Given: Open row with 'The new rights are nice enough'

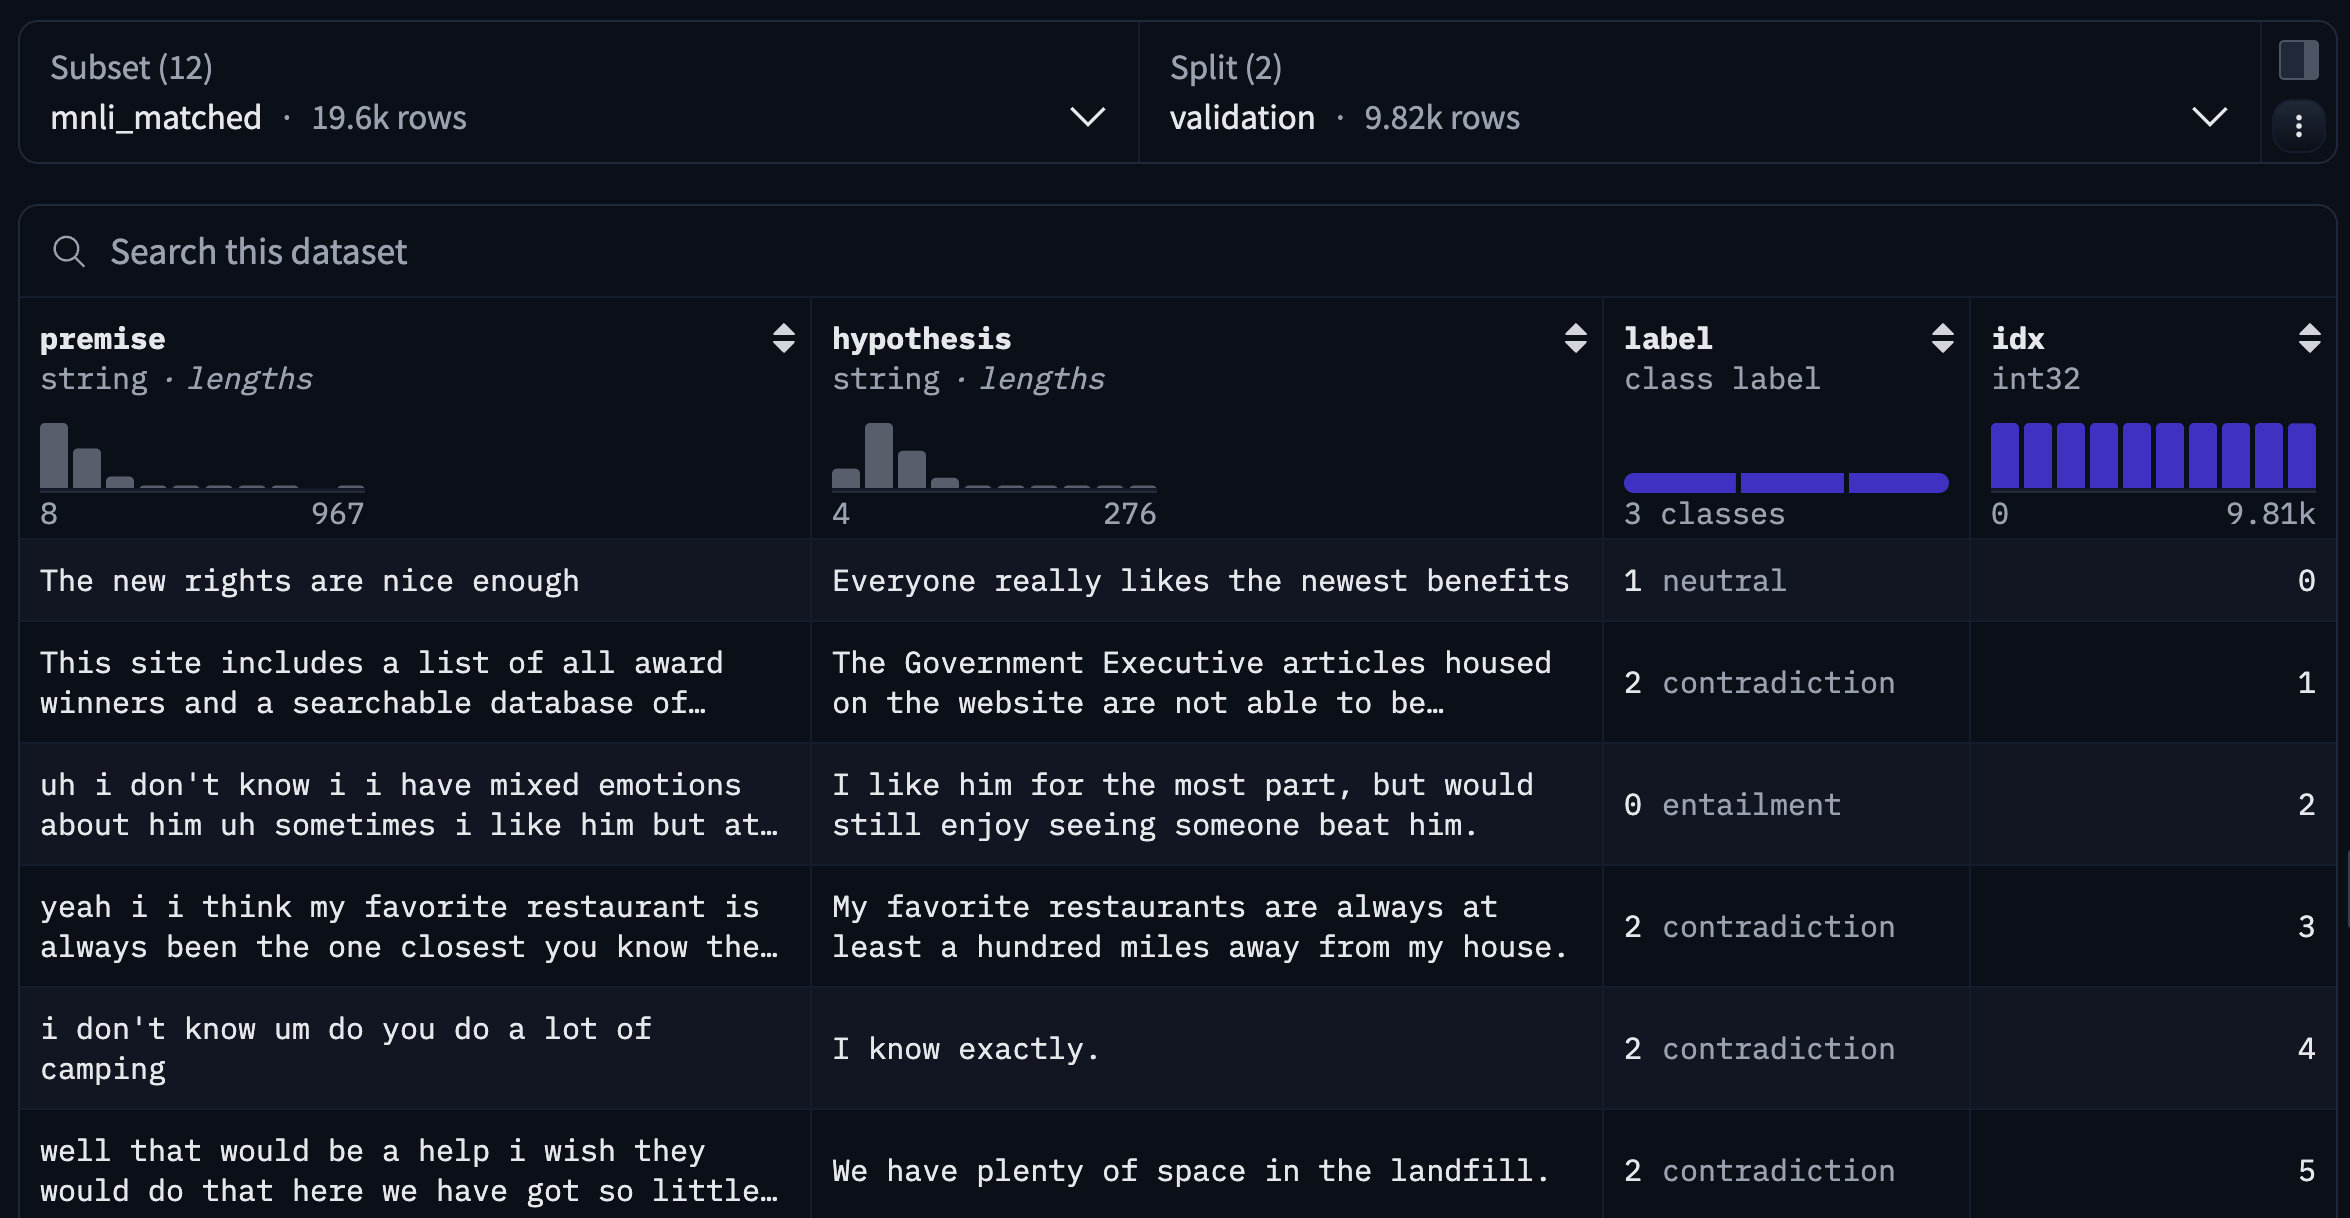Looking at the screenshot, I should (x=310, y=581).
